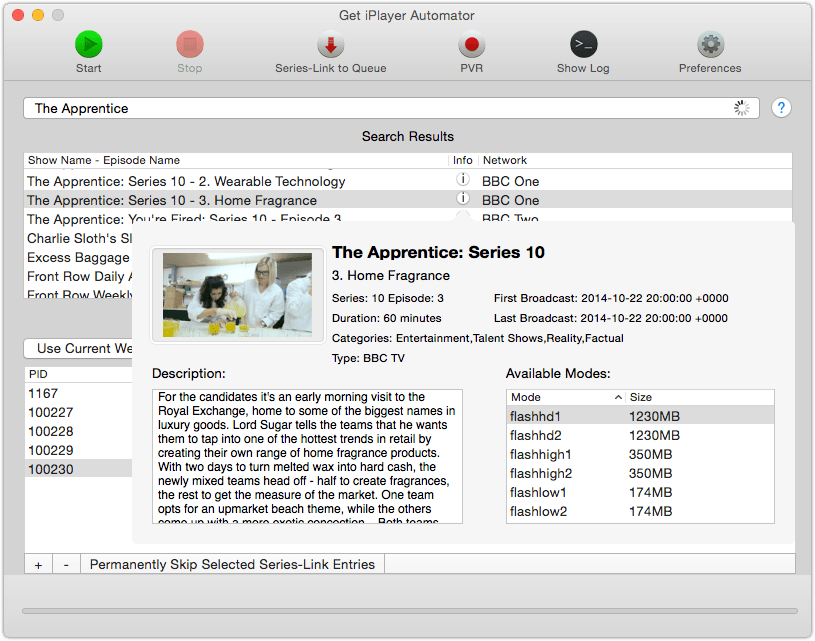Click BBC One network cell for Wearable Technology
This screenshot has width=815, height=641.
tap(510, 181)
